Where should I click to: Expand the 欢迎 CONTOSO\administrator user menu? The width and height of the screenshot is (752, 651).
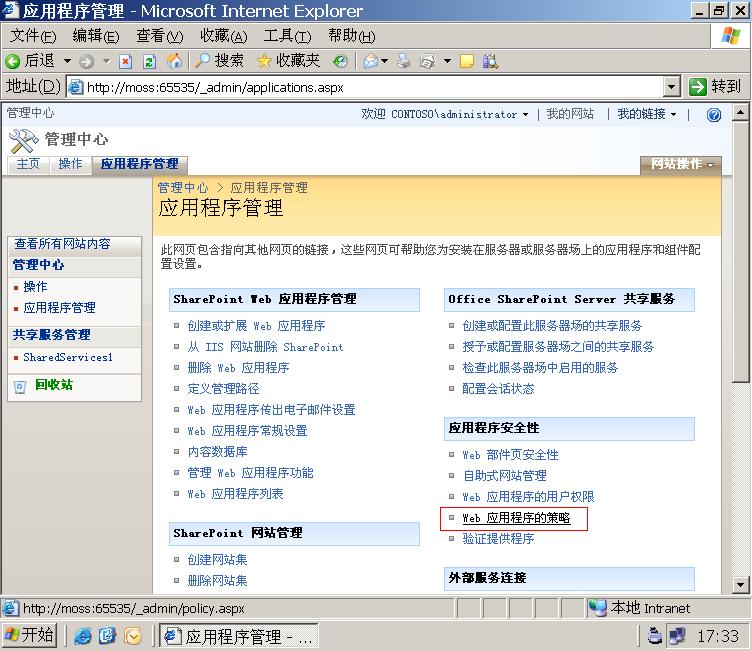[445, 114]
